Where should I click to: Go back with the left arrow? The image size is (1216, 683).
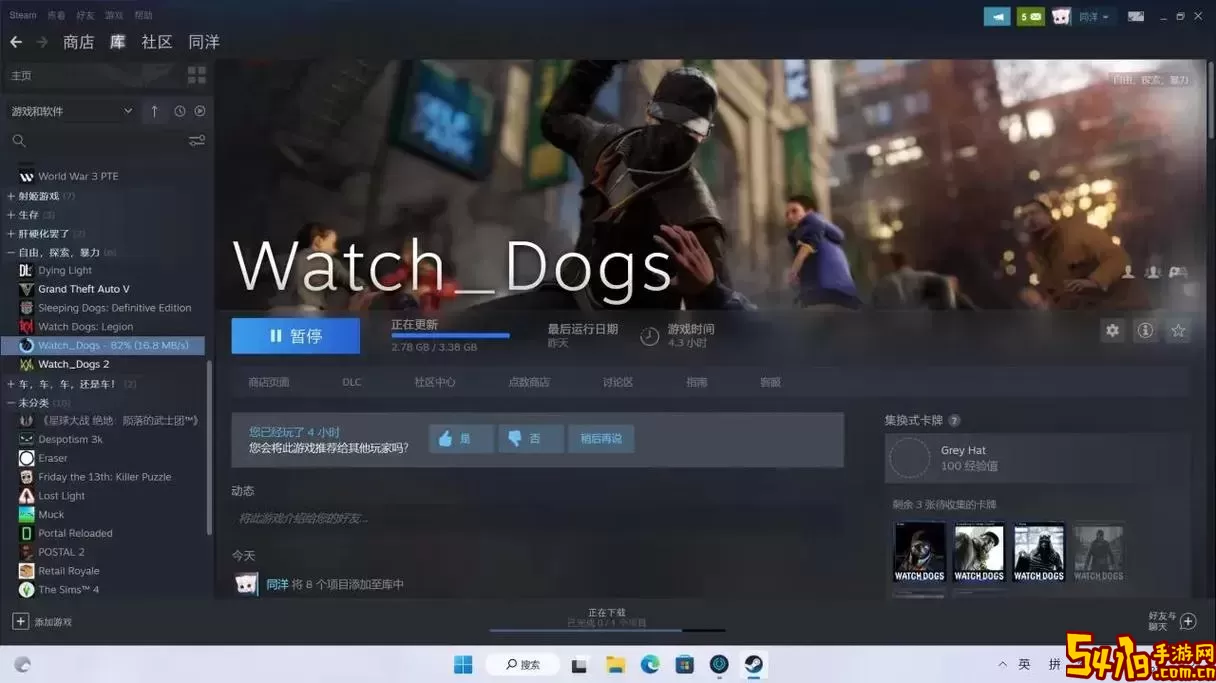(16, 42)
